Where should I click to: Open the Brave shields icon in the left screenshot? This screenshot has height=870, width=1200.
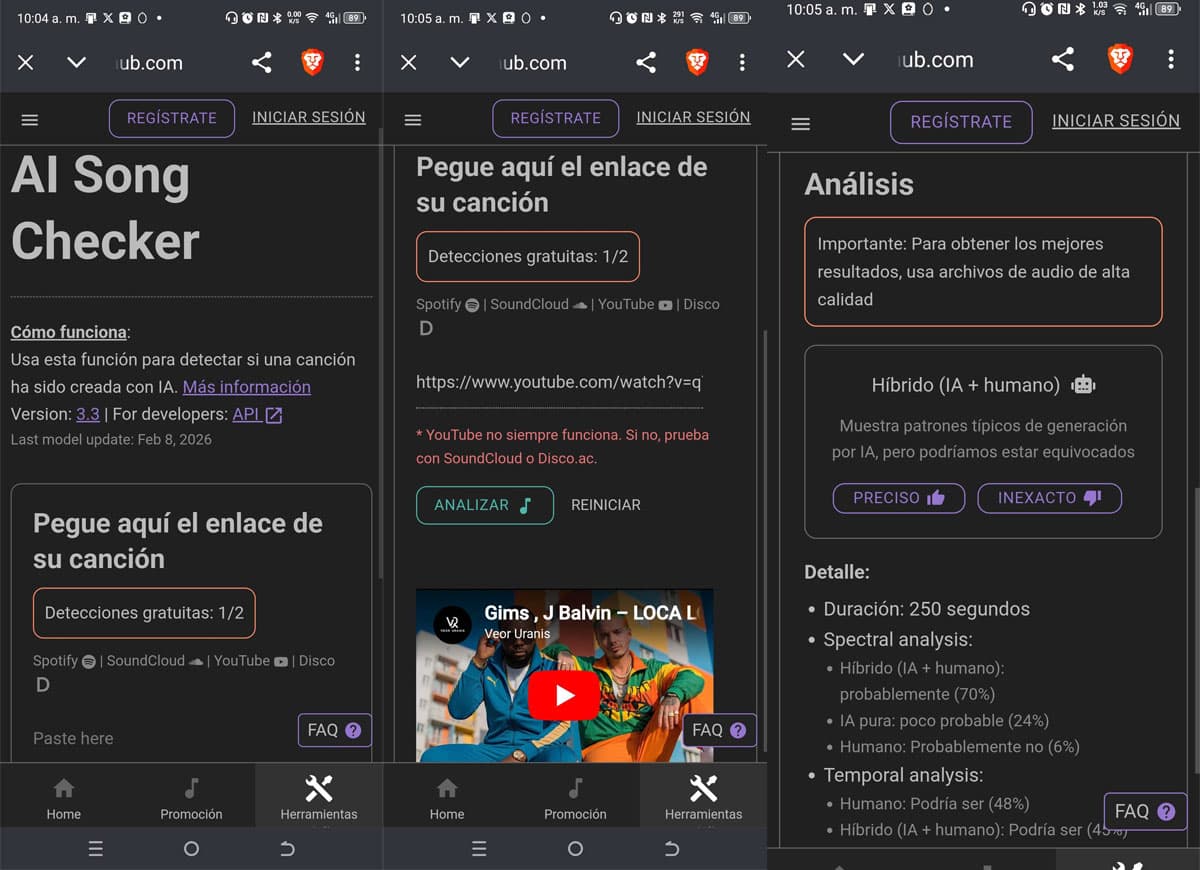click(313, 63)
